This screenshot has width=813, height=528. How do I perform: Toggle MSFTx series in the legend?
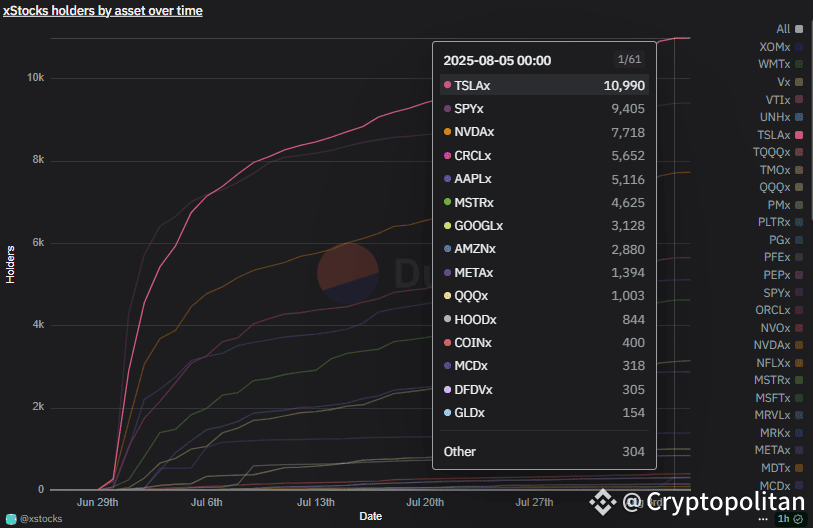point(779,398)
